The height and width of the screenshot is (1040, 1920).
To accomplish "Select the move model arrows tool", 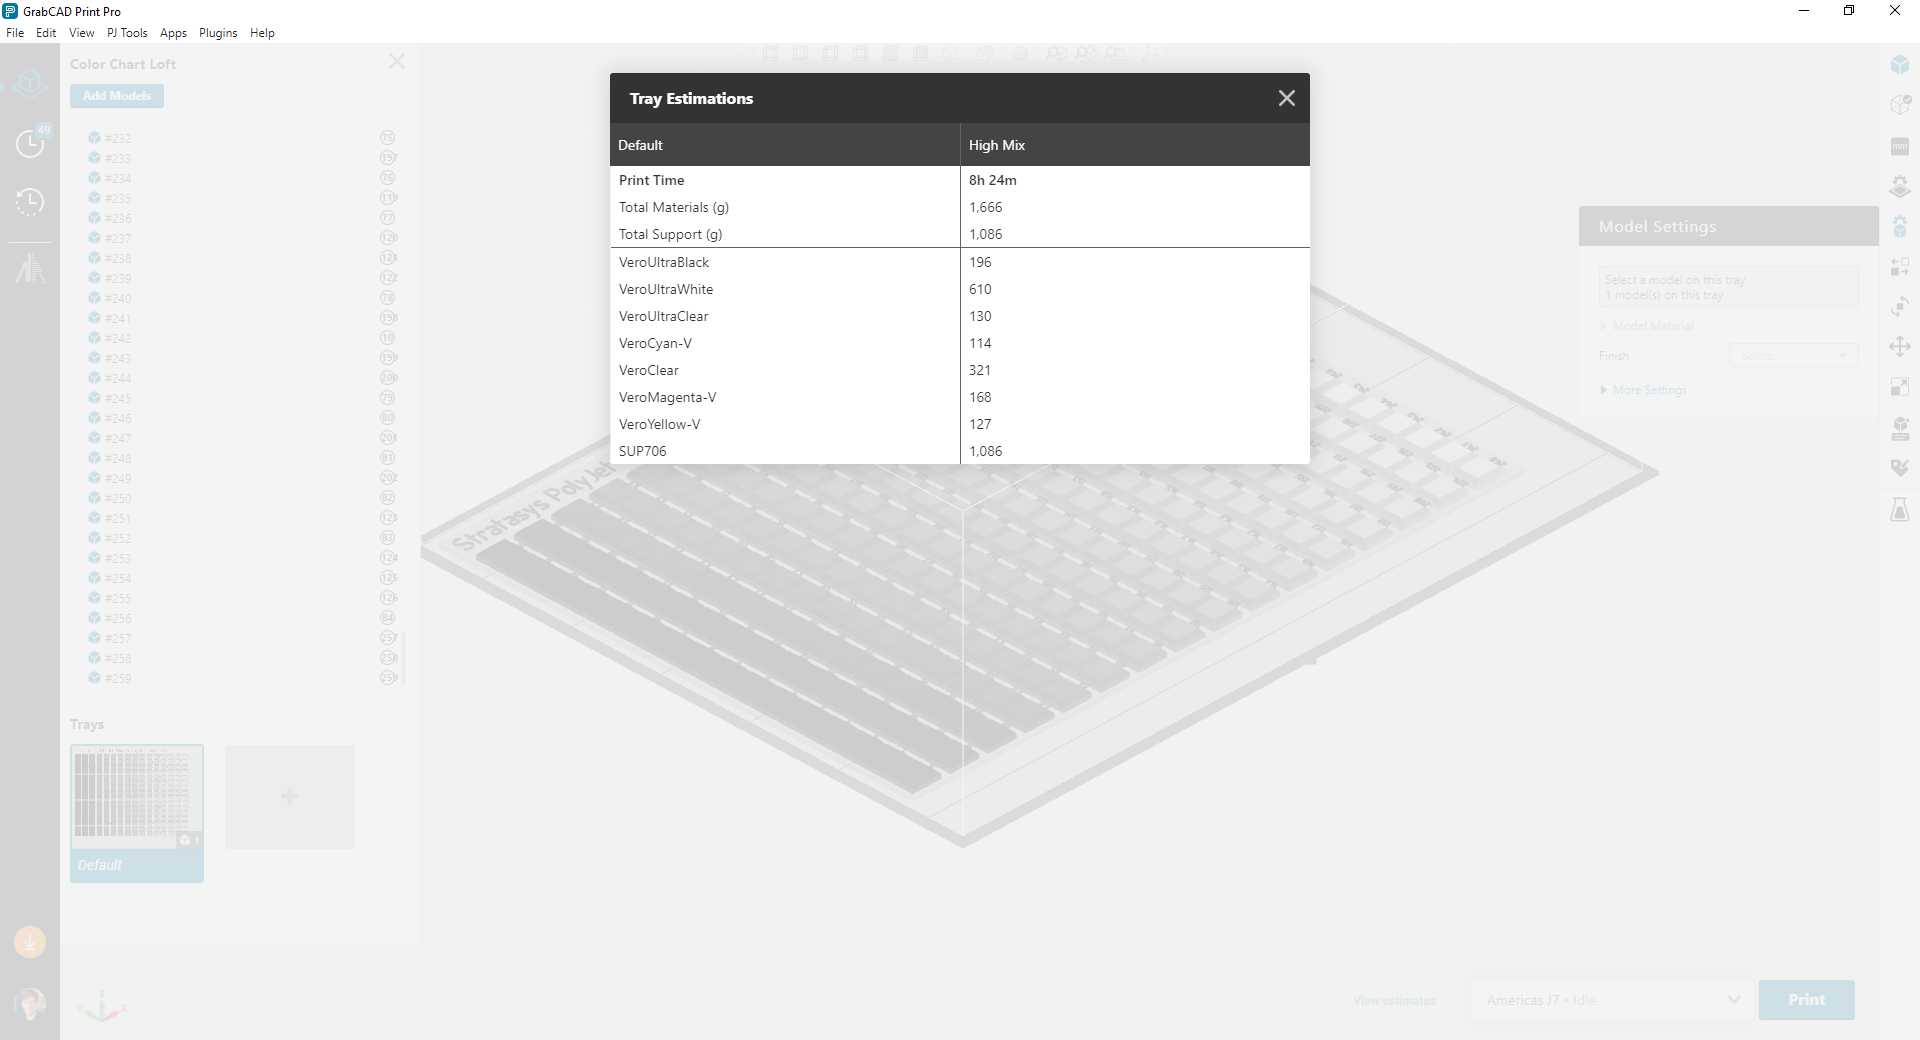I will point(1900,347).
